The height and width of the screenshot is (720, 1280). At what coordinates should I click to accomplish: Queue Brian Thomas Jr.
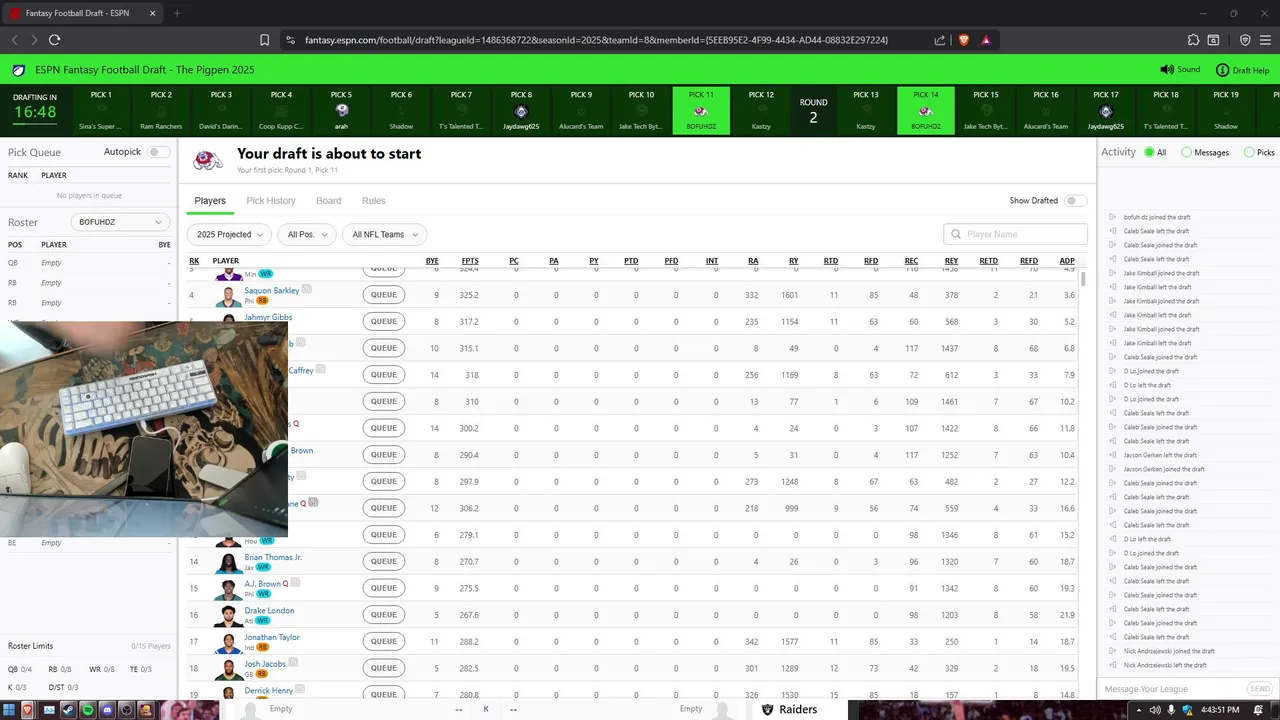click(384, 561)
